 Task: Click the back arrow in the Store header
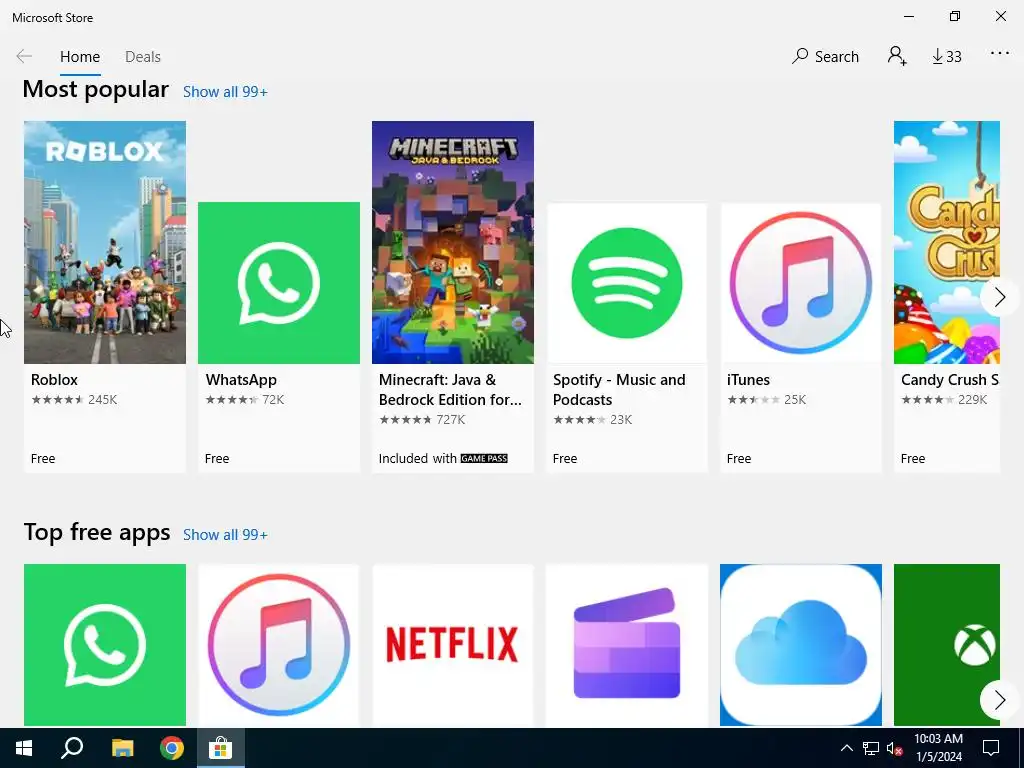24,56
